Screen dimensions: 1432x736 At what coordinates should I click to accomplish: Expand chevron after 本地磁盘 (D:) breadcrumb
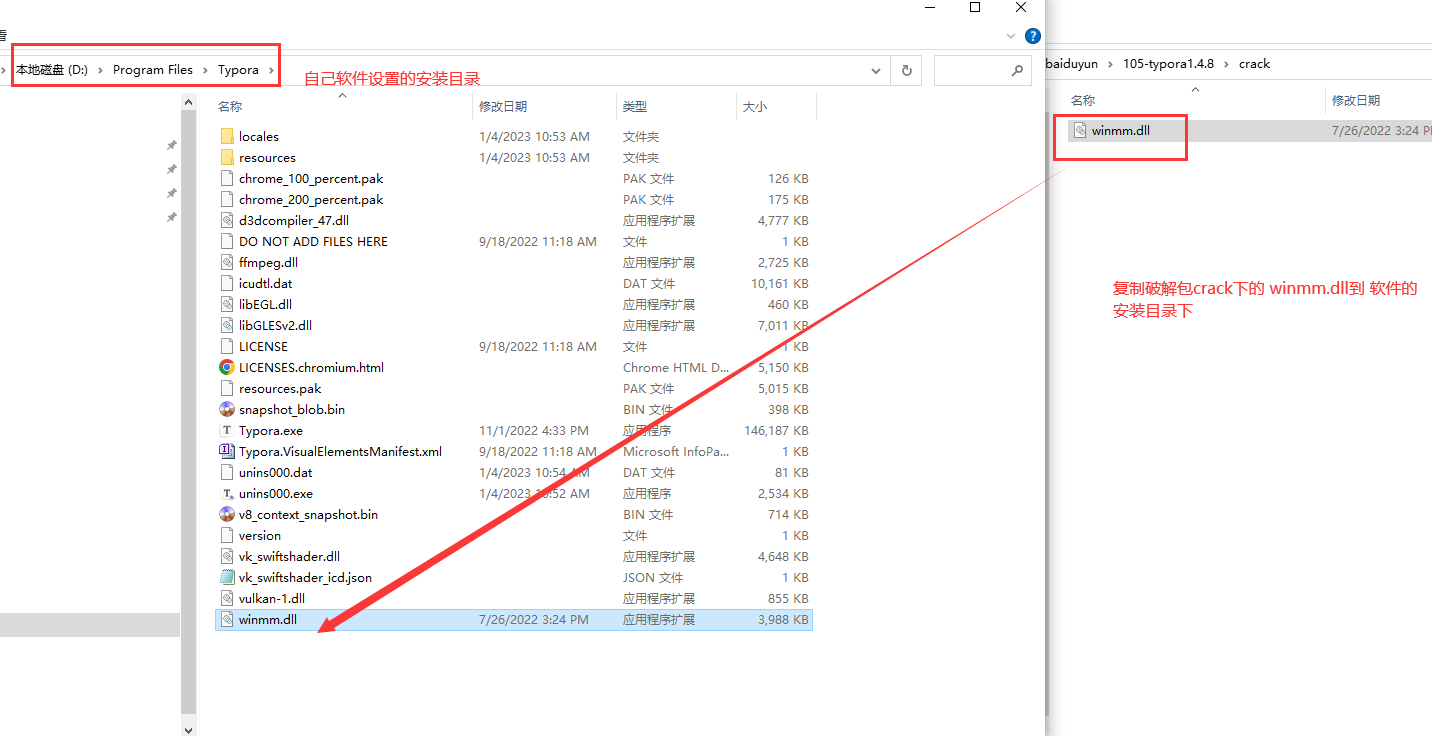click(101, 70)
